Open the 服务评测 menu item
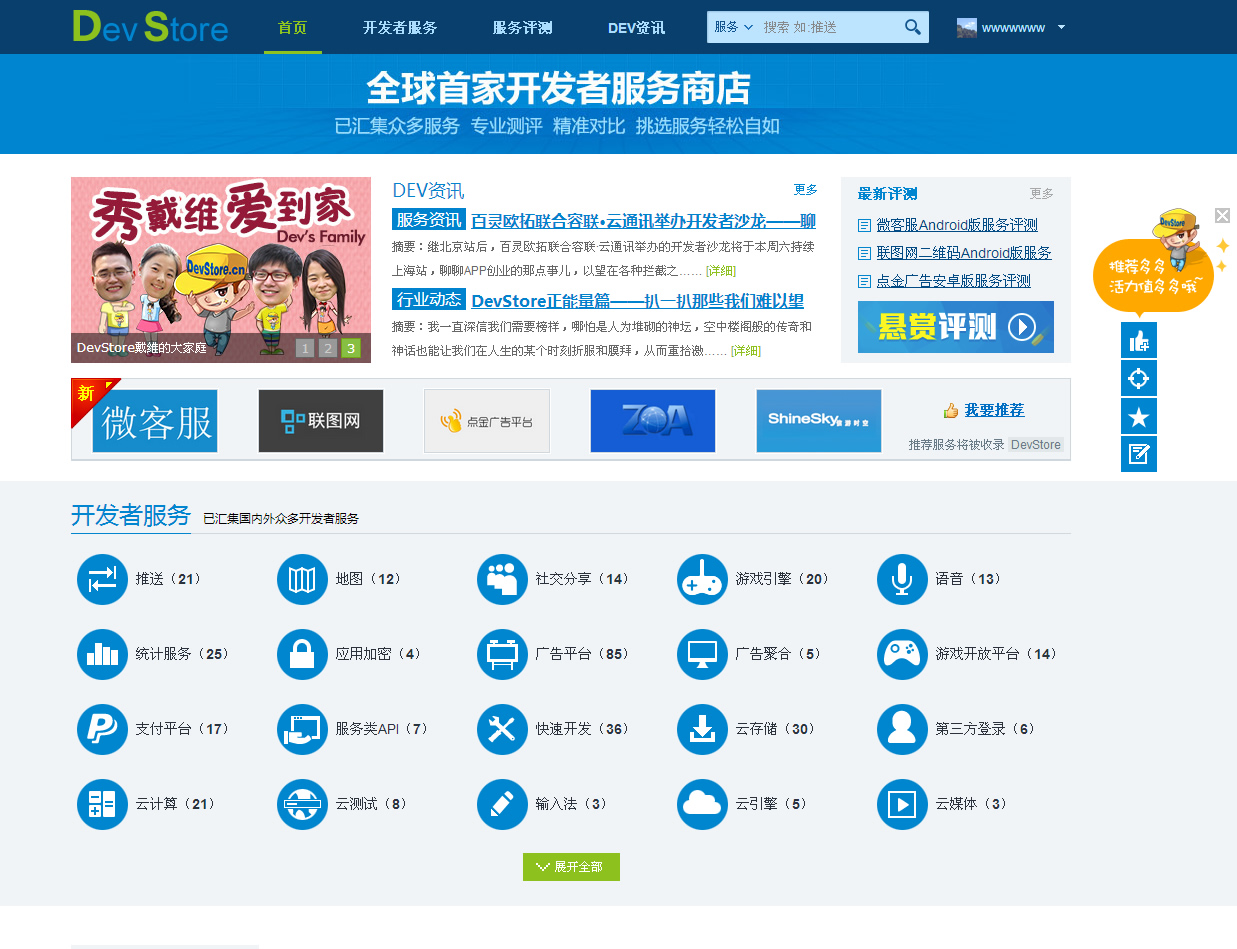1237x949 pixels. click(523, 27)
